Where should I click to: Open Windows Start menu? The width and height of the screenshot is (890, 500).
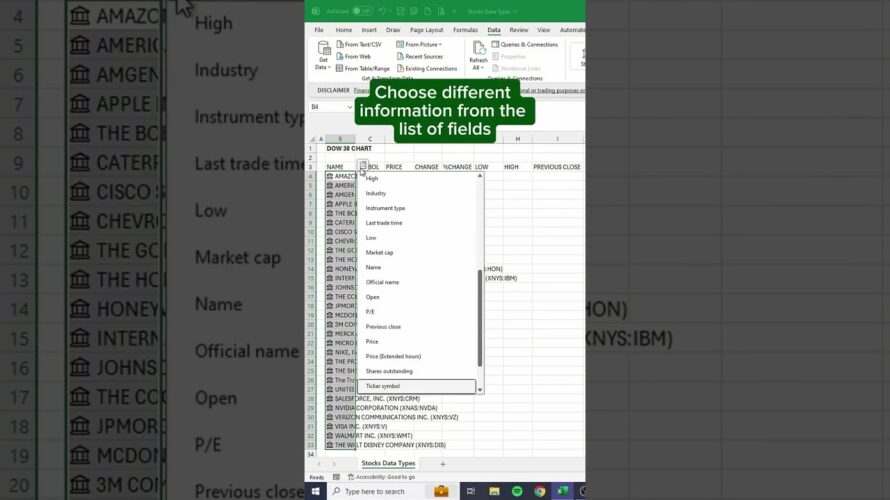tap(316, 491)
